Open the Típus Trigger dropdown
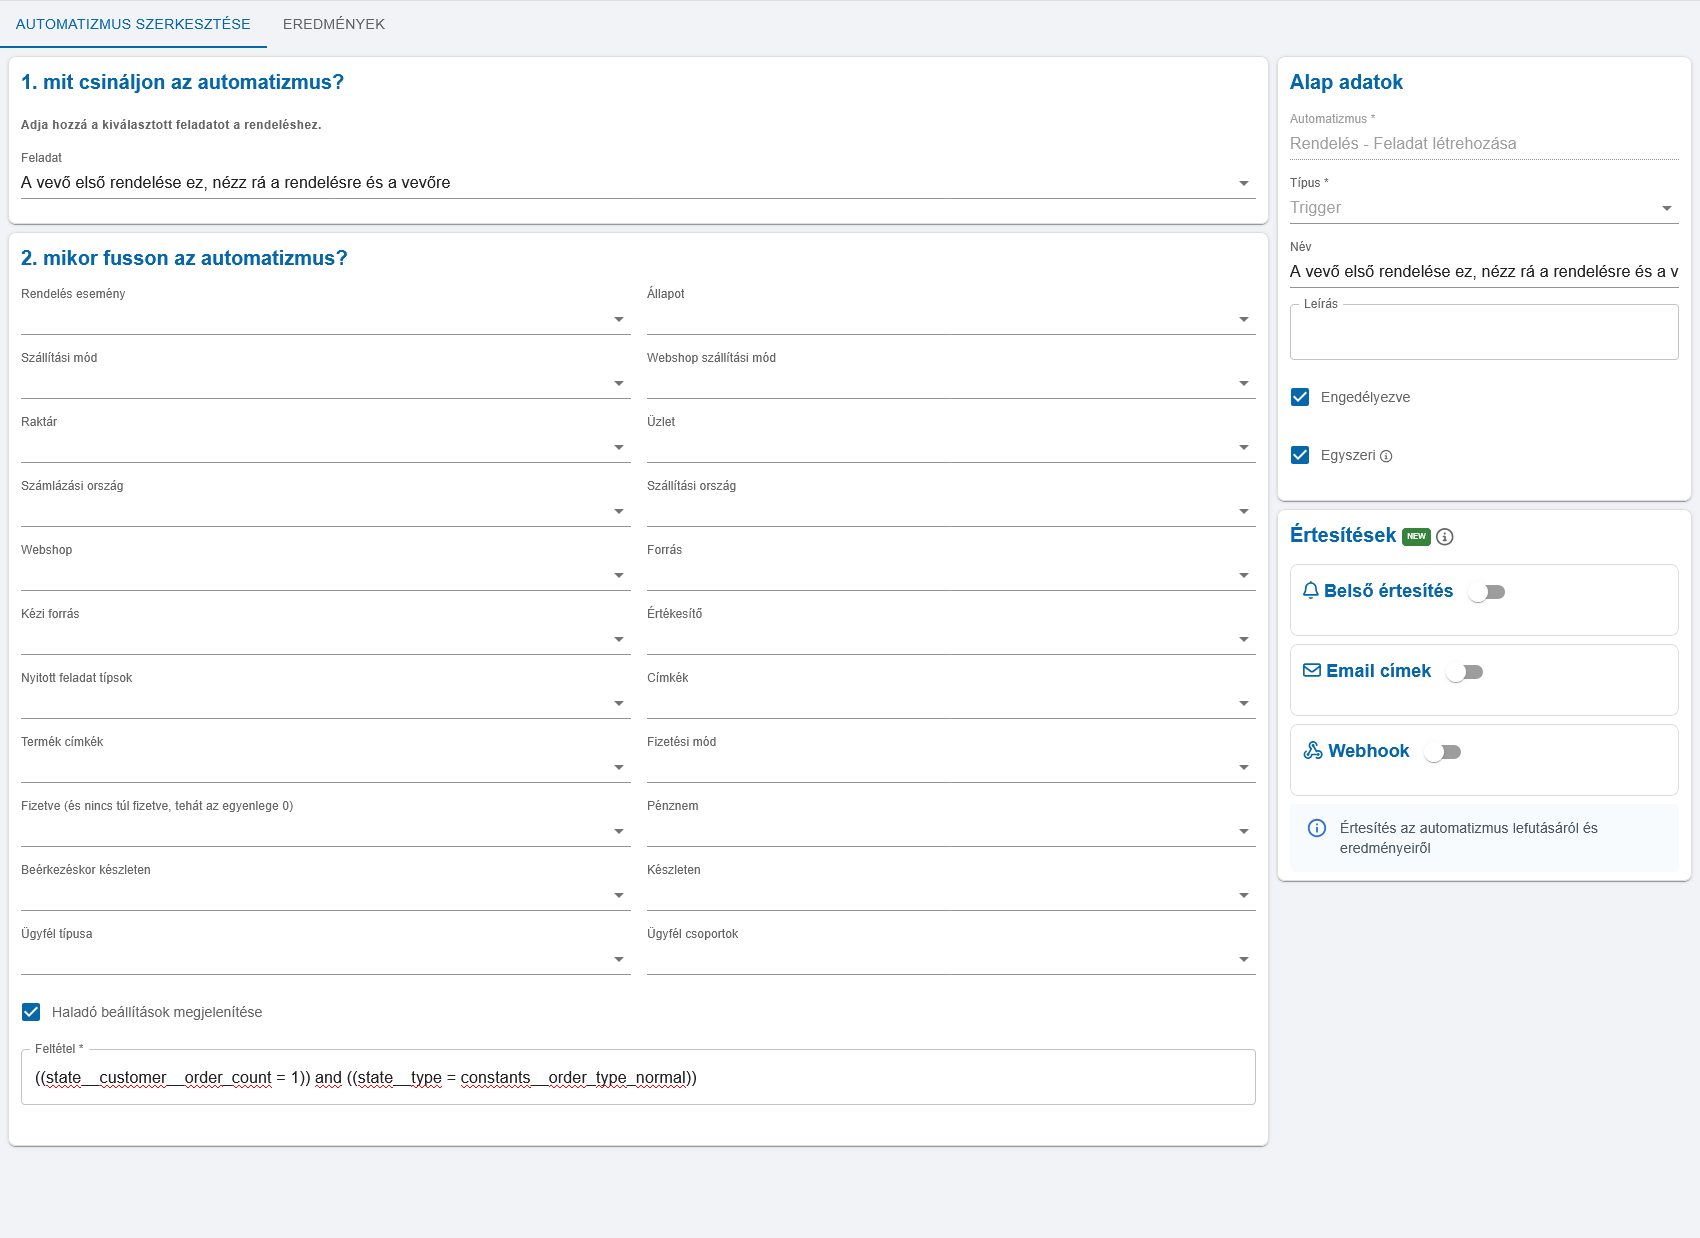The width and height of the screenshot is (1700, 1238). tap(1484, 208)
